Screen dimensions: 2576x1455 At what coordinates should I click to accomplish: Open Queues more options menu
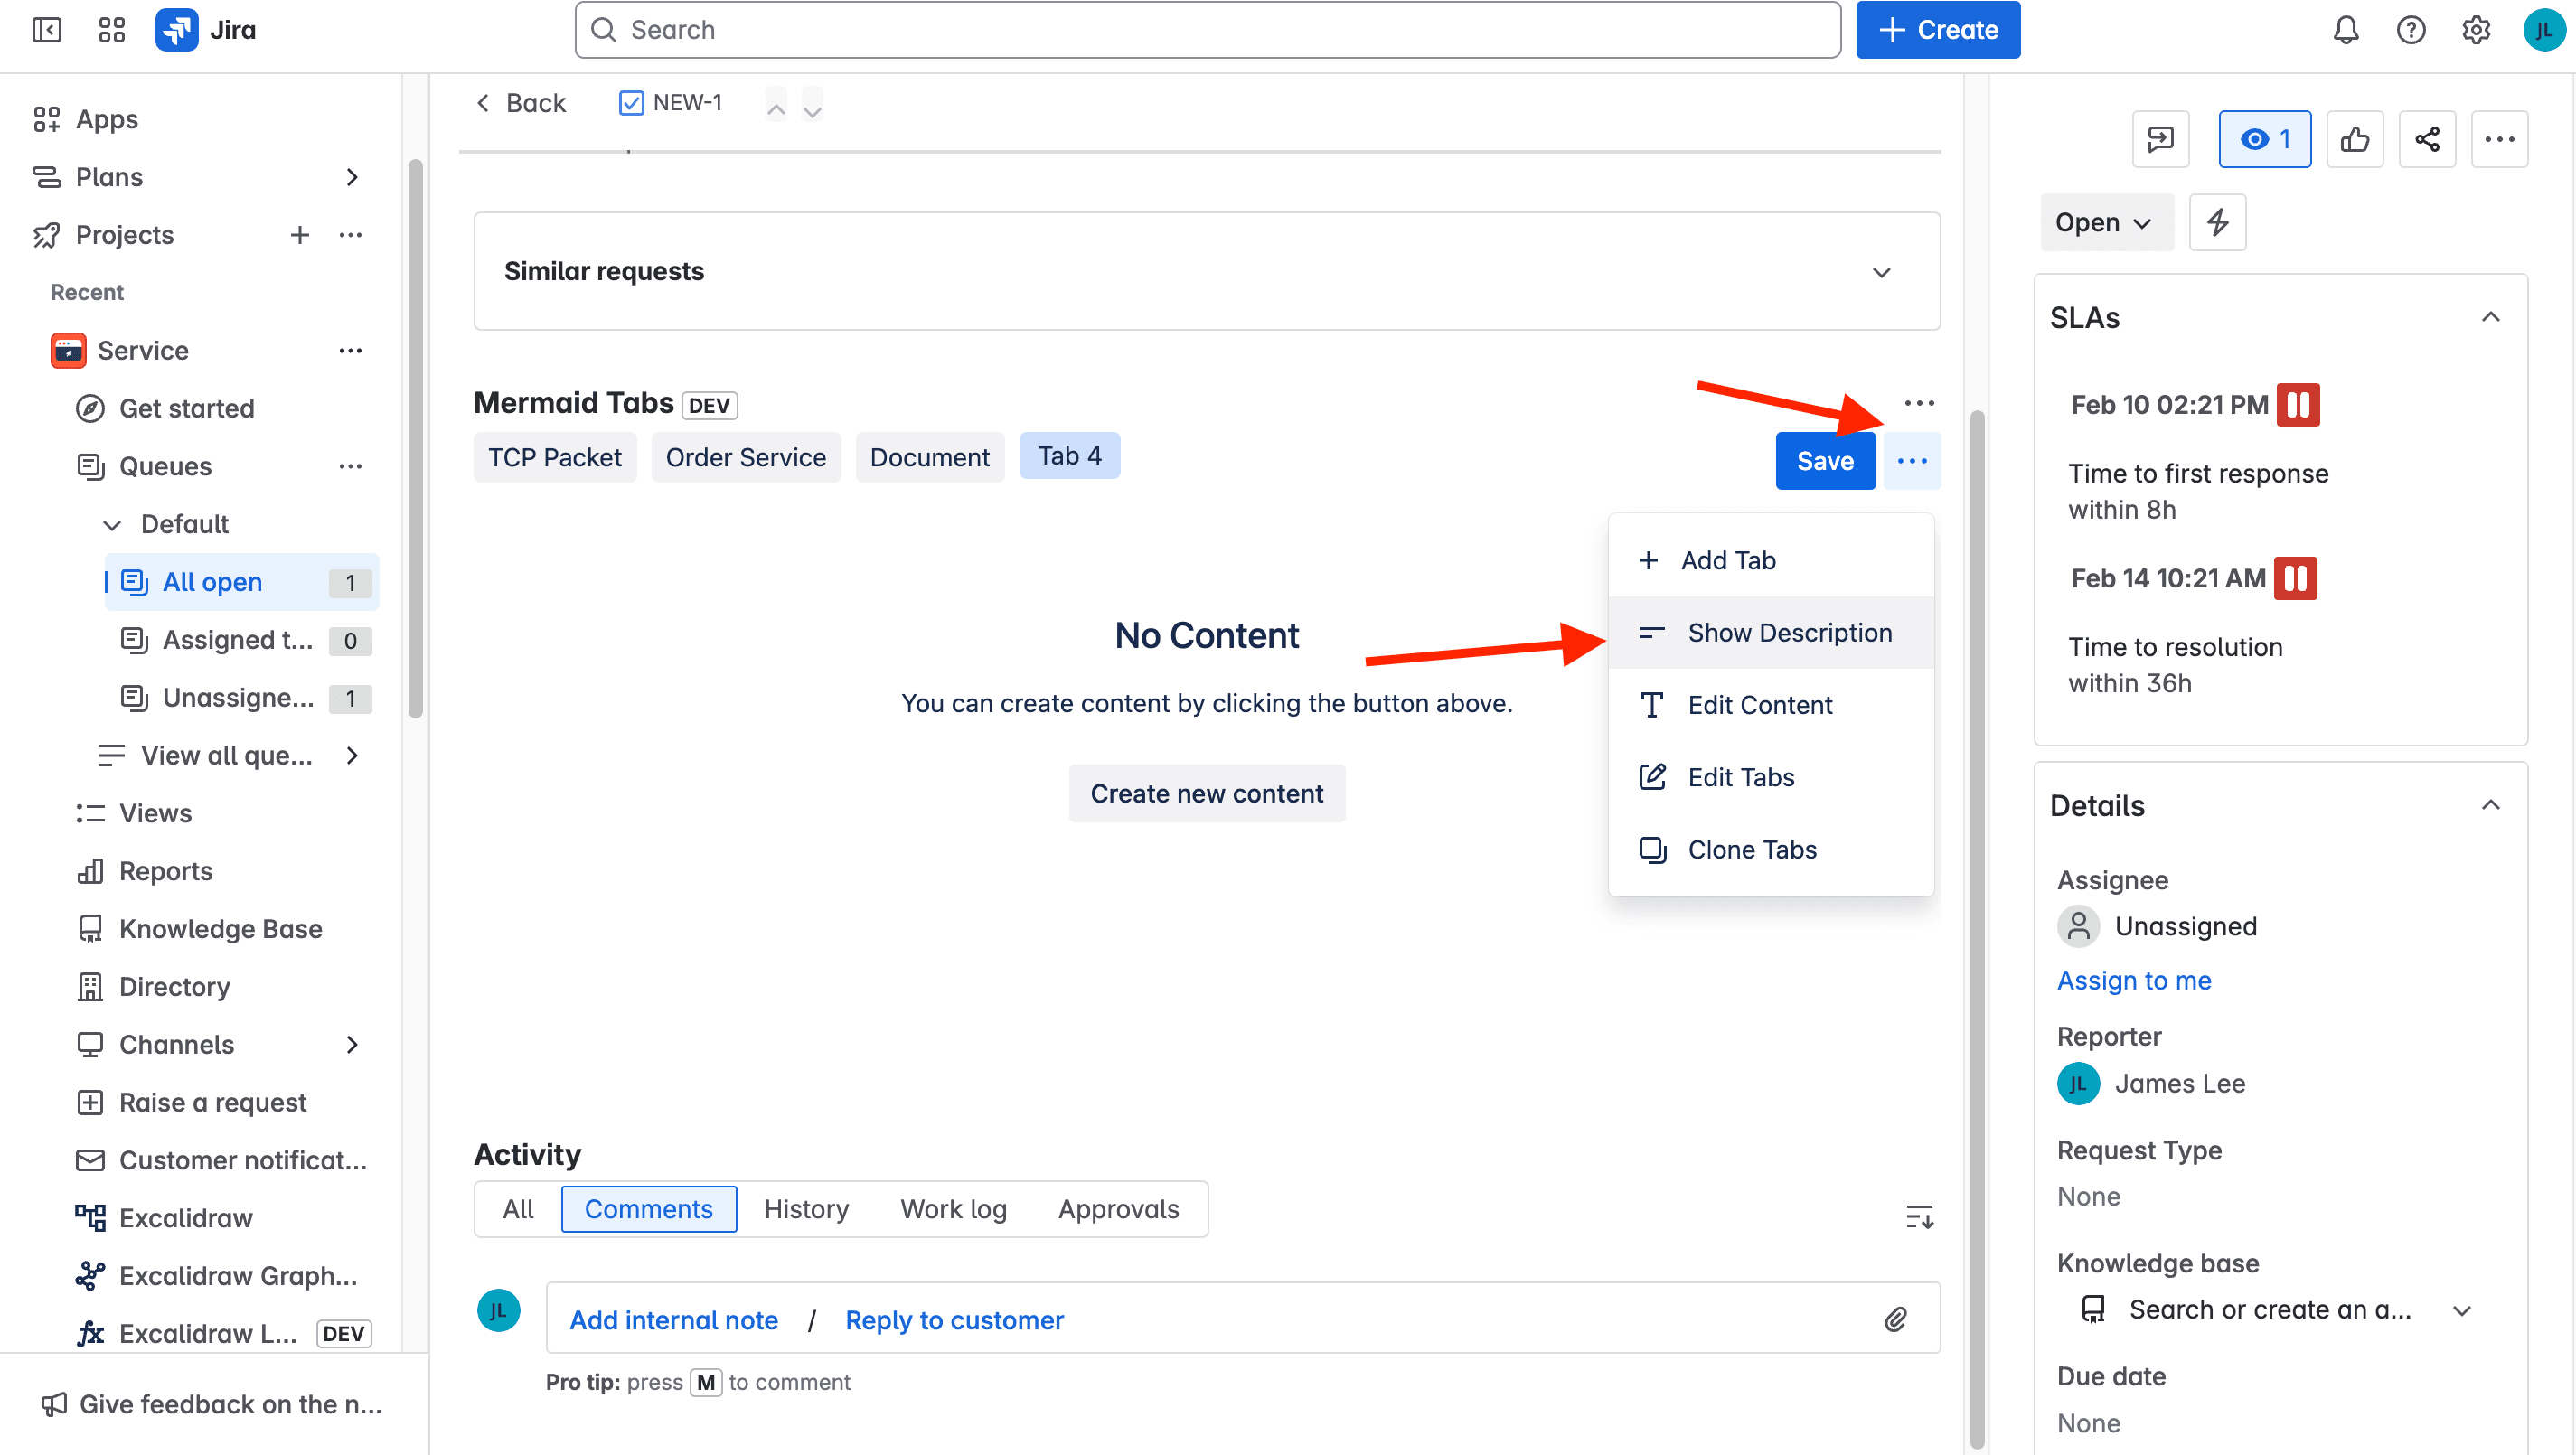coord(350,466)
